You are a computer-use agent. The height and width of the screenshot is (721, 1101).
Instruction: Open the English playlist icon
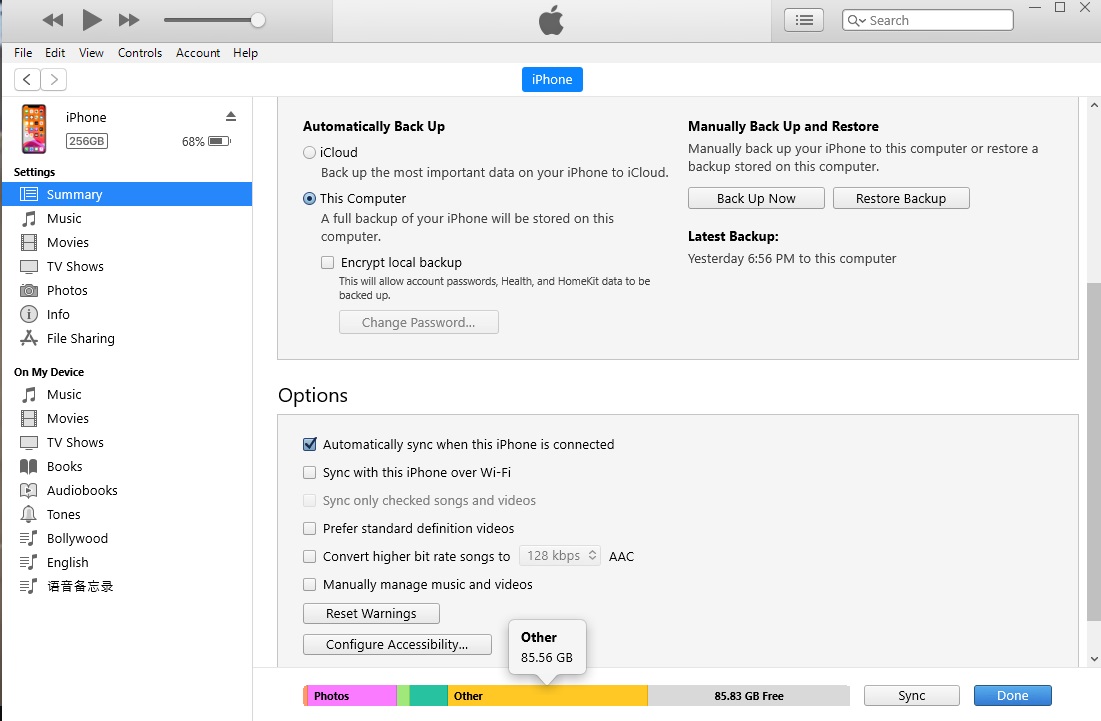tap(29, 562)
